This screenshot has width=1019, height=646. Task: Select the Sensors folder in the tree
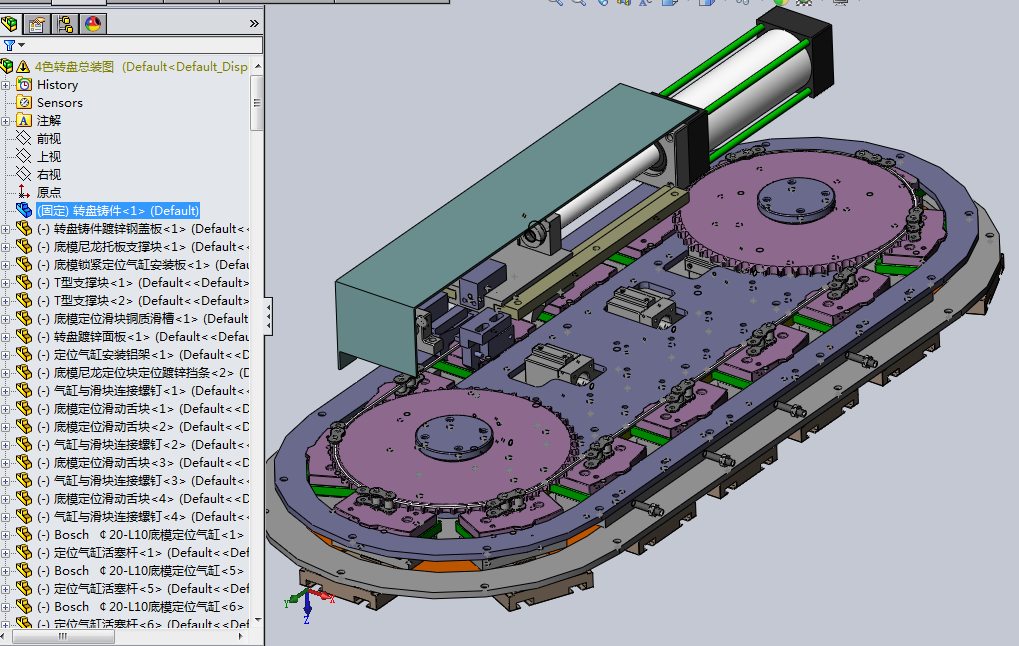[x=59, y=103]
